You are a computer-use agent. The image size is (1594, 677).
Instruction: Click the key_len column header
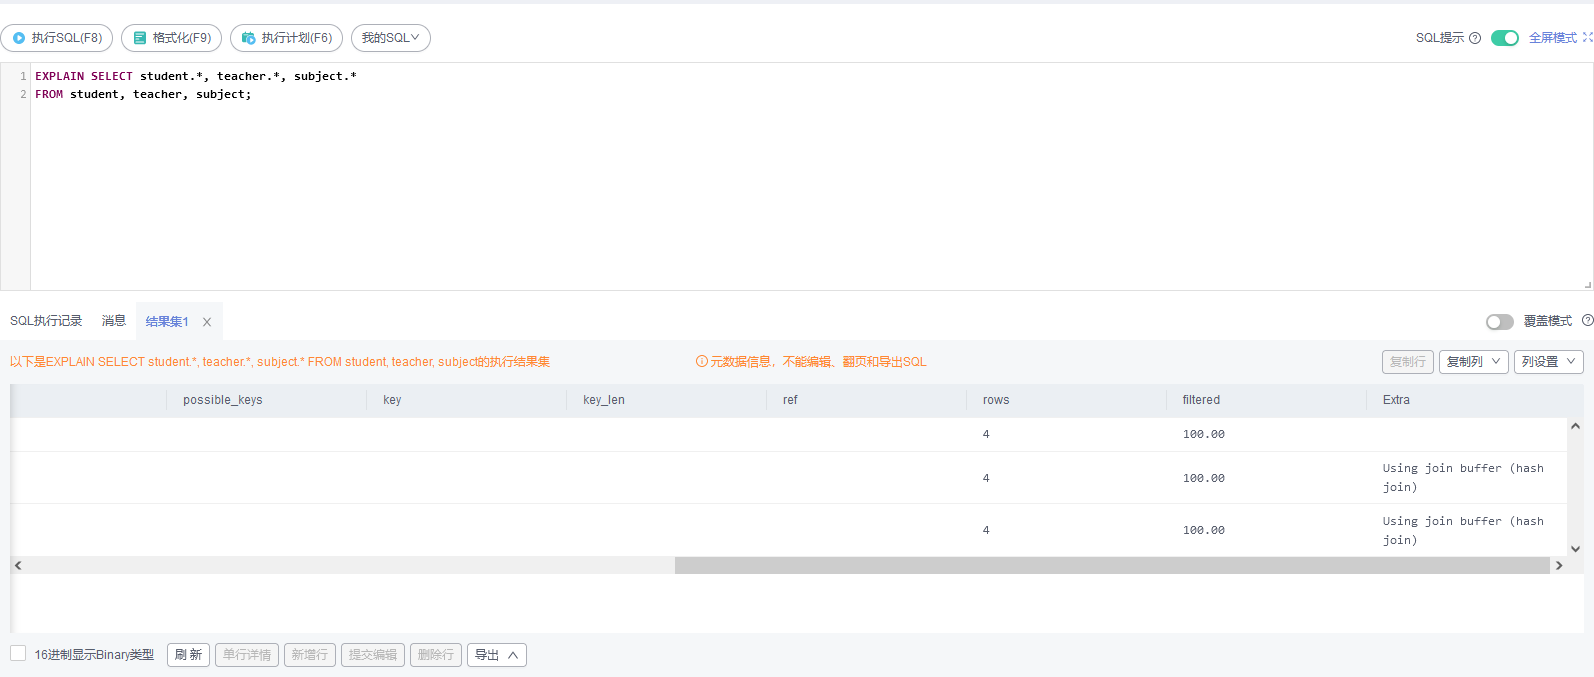click(604, 400)
